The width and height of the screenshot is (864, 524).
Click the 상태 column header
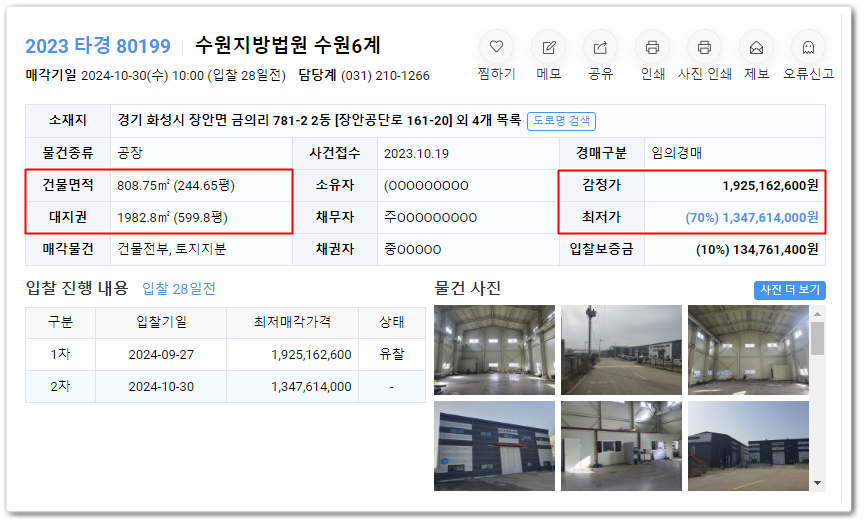(x=392, y=322)
